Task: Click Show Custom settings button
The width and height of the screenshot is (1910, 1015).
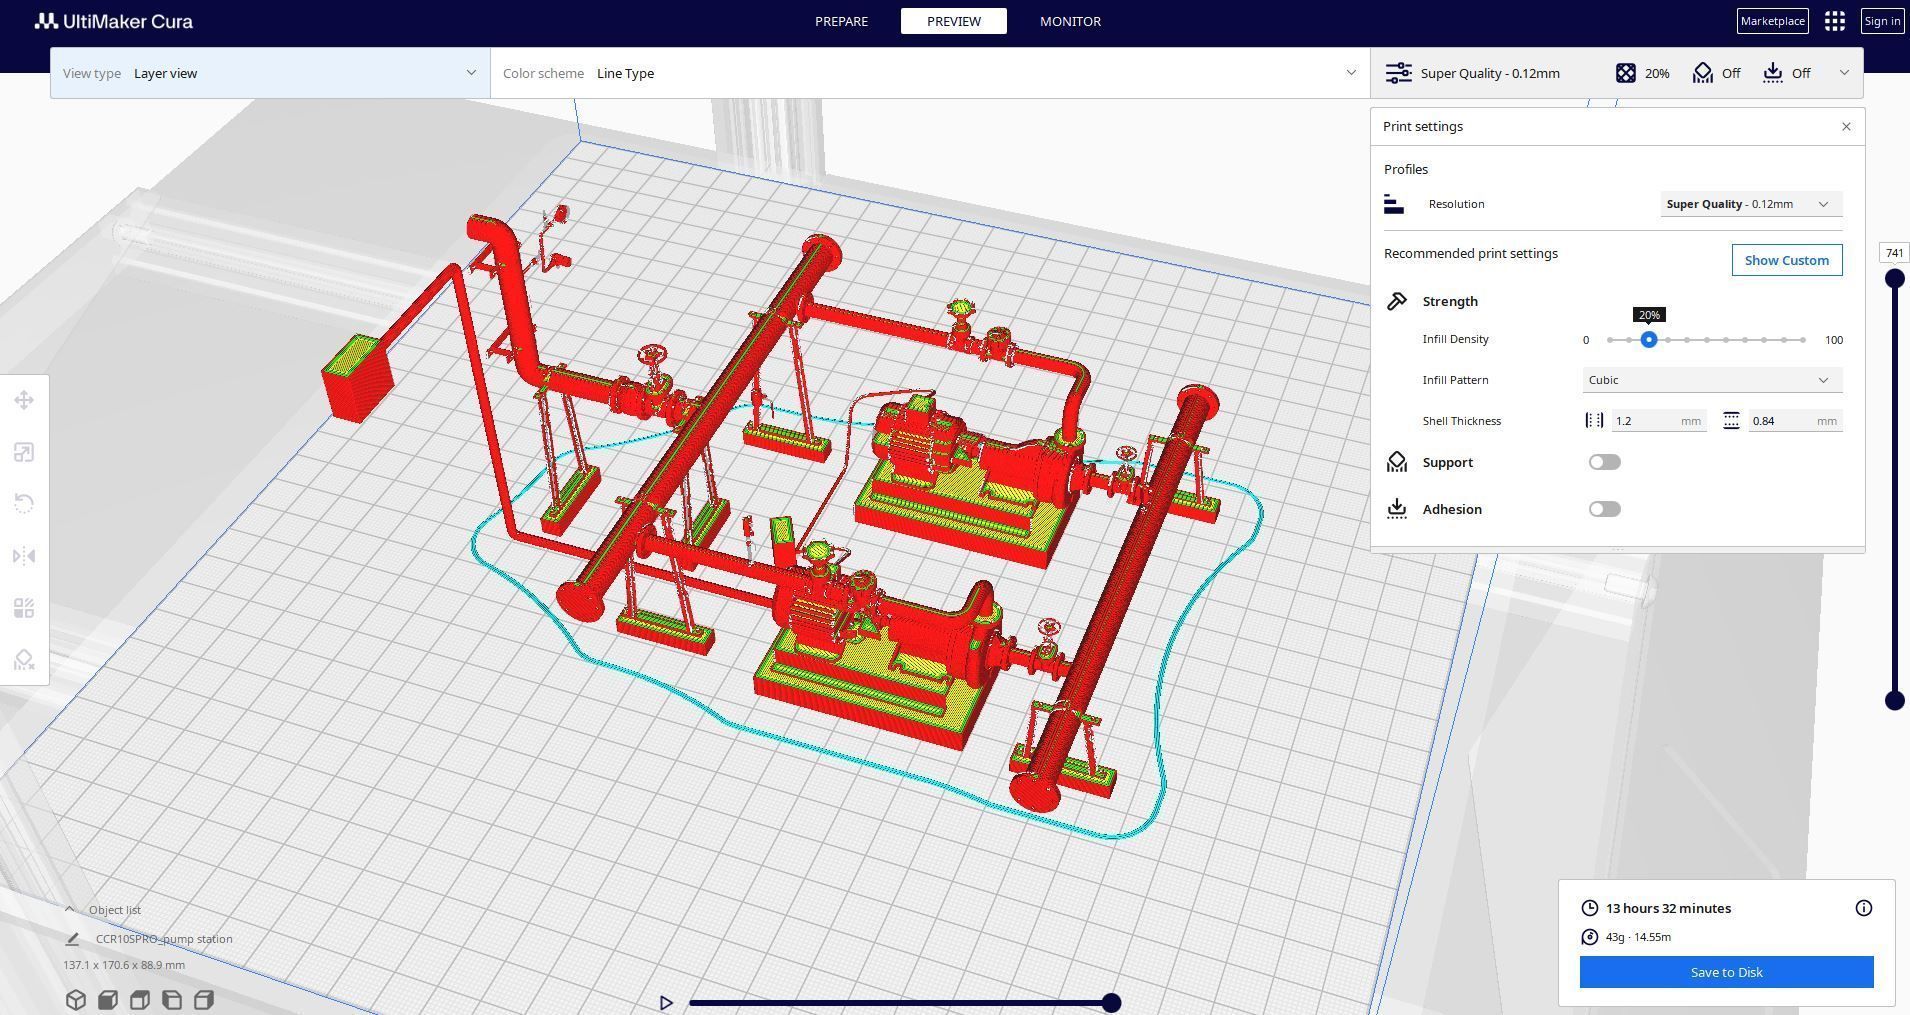Action: 1787,260
